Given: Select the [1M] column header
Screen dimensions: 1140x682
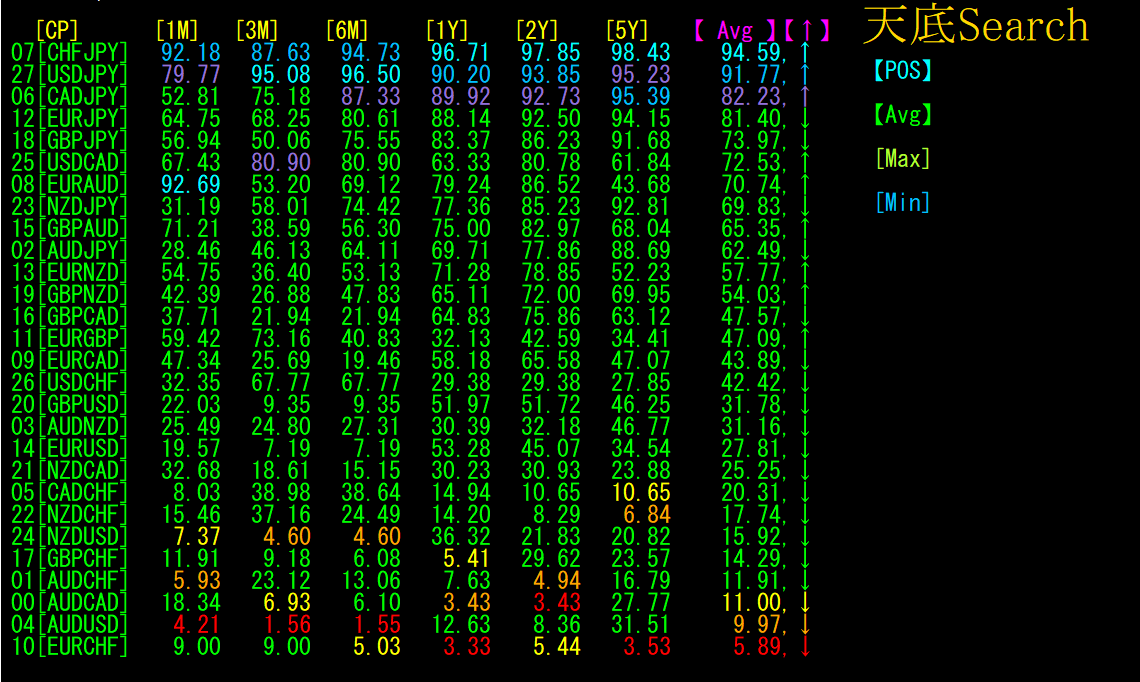Looking at the screenshot, I should 177,31.
